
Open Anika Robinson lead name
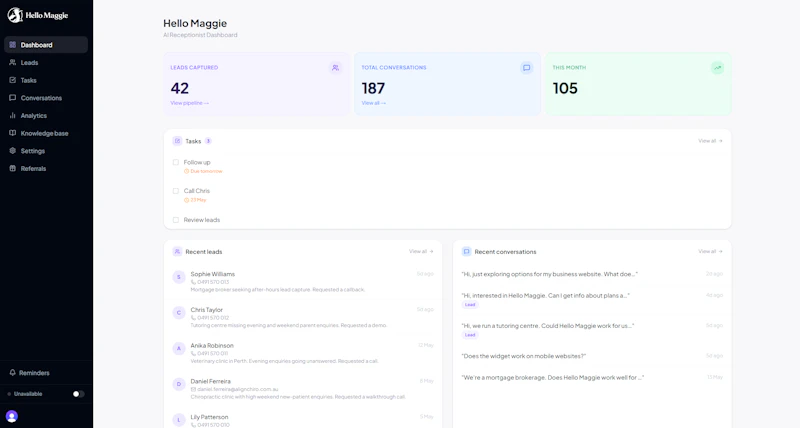pyautogui.click(x=212, y=345)
